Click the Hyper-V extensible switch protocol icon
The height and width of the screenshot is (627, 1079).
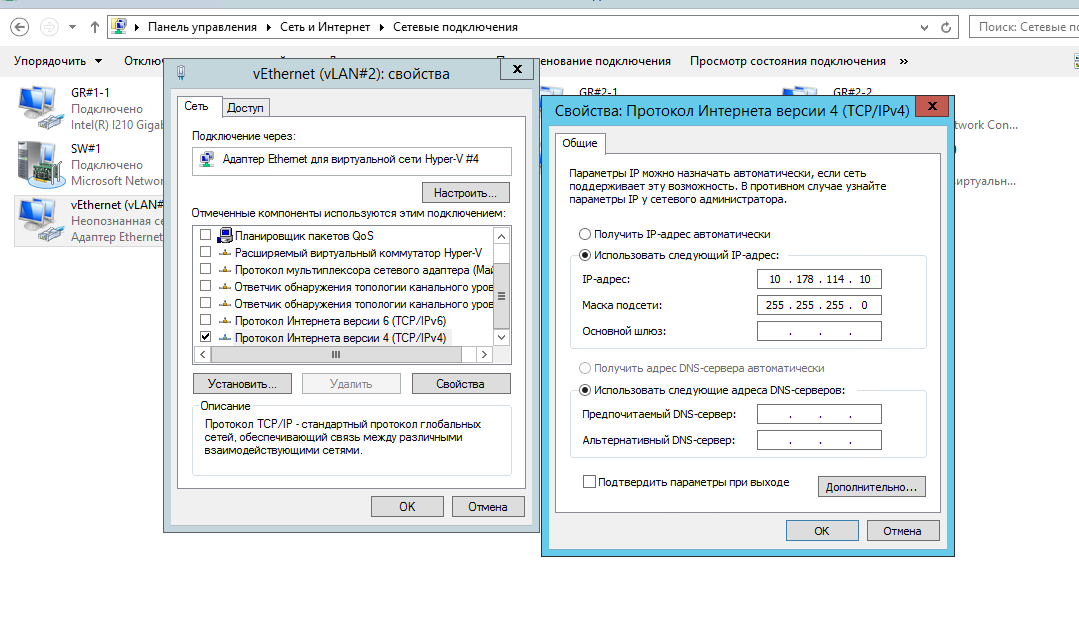224,253
